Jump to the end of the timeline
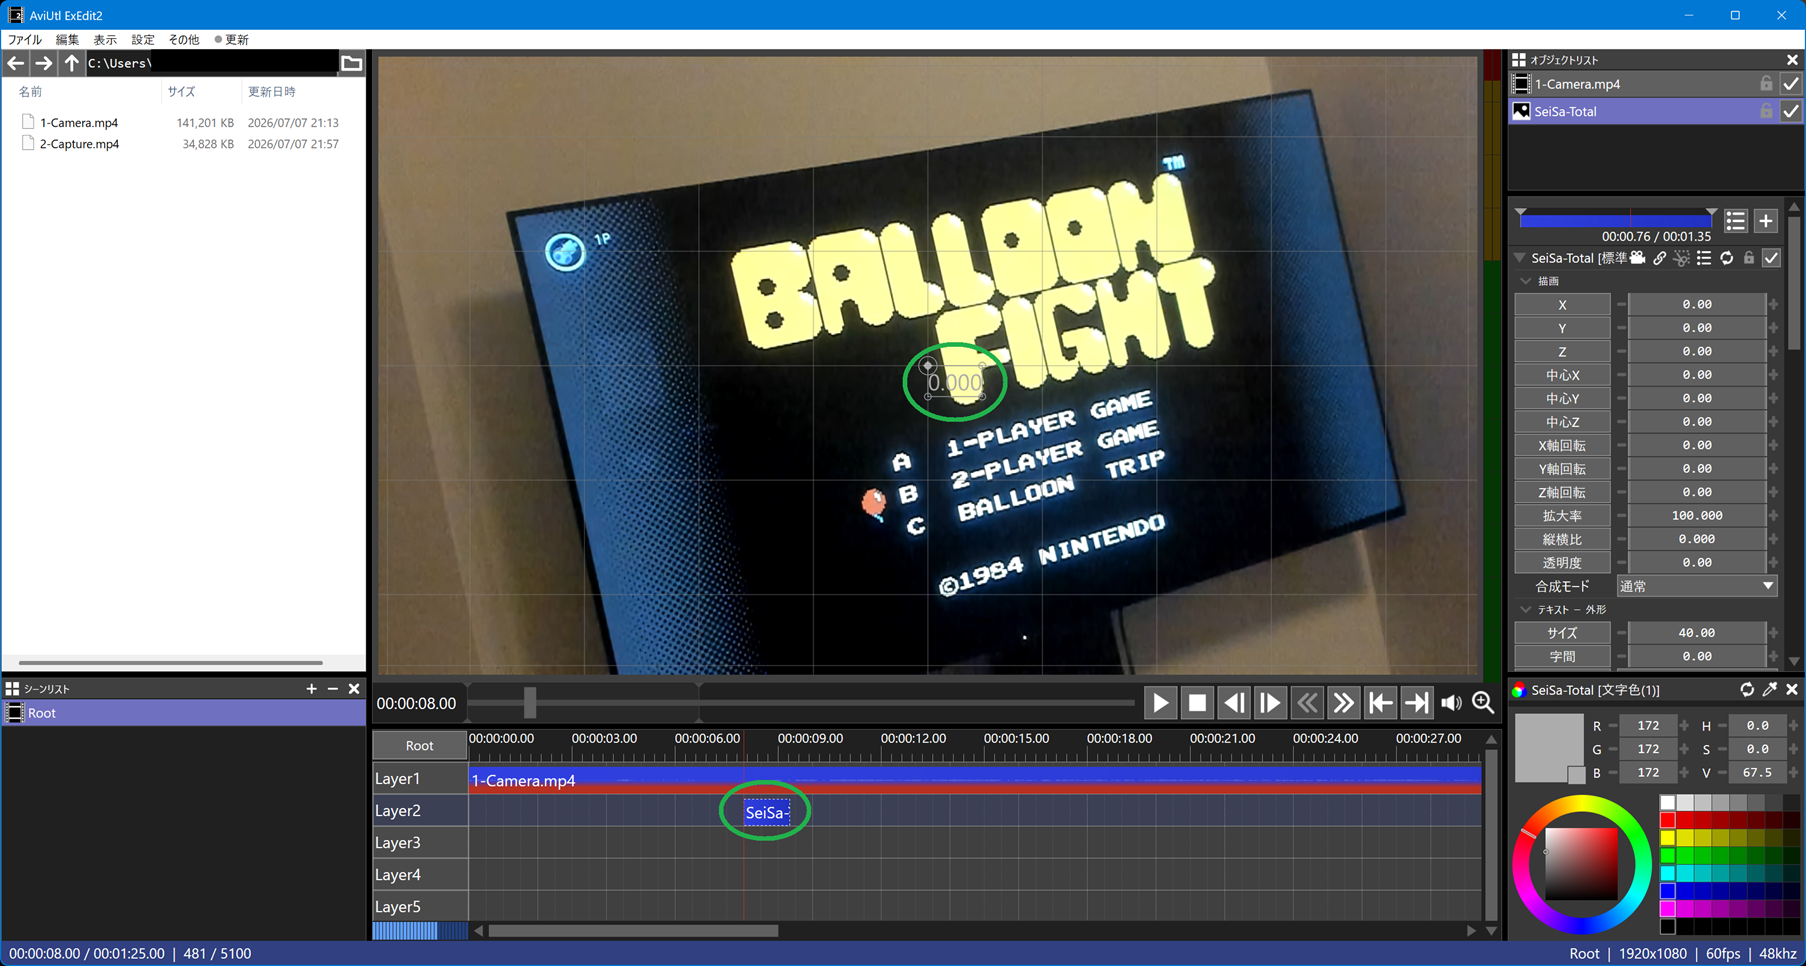Image resolution: width=1806 pixels, height=966 pixels. pos(1416,703)
